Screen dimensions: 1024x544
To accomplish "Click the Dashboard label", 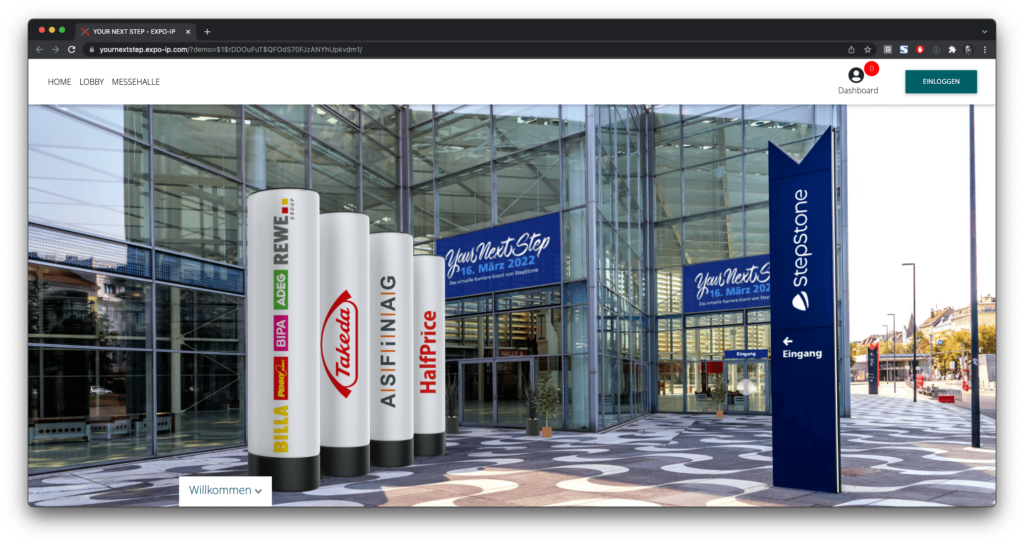I will tap(858, 91).
